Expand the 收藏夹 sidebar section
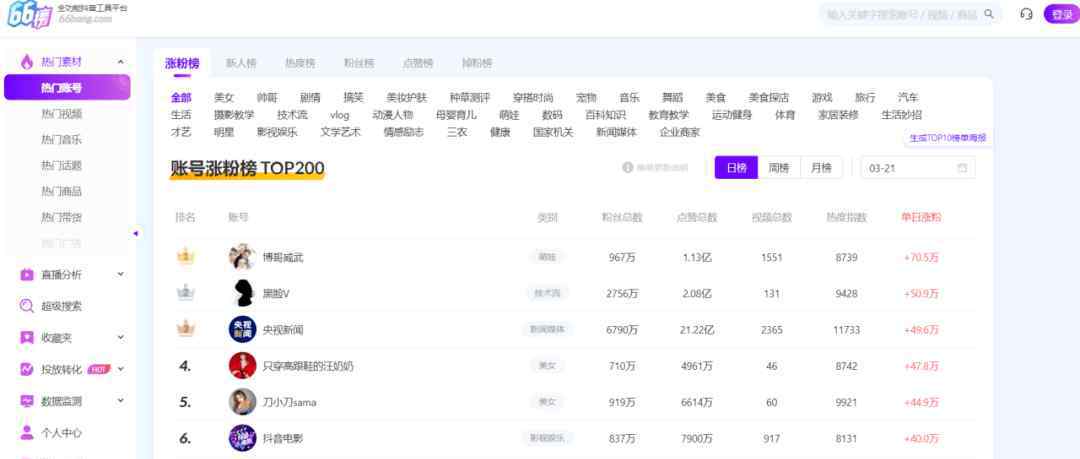Viewport: 1080px width, 459px height. (121, 338)
